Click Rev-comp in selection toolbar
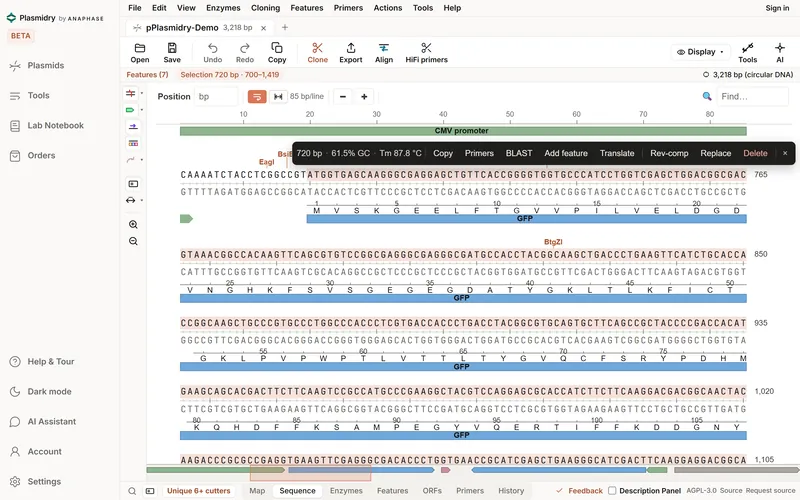 point(669,153)
